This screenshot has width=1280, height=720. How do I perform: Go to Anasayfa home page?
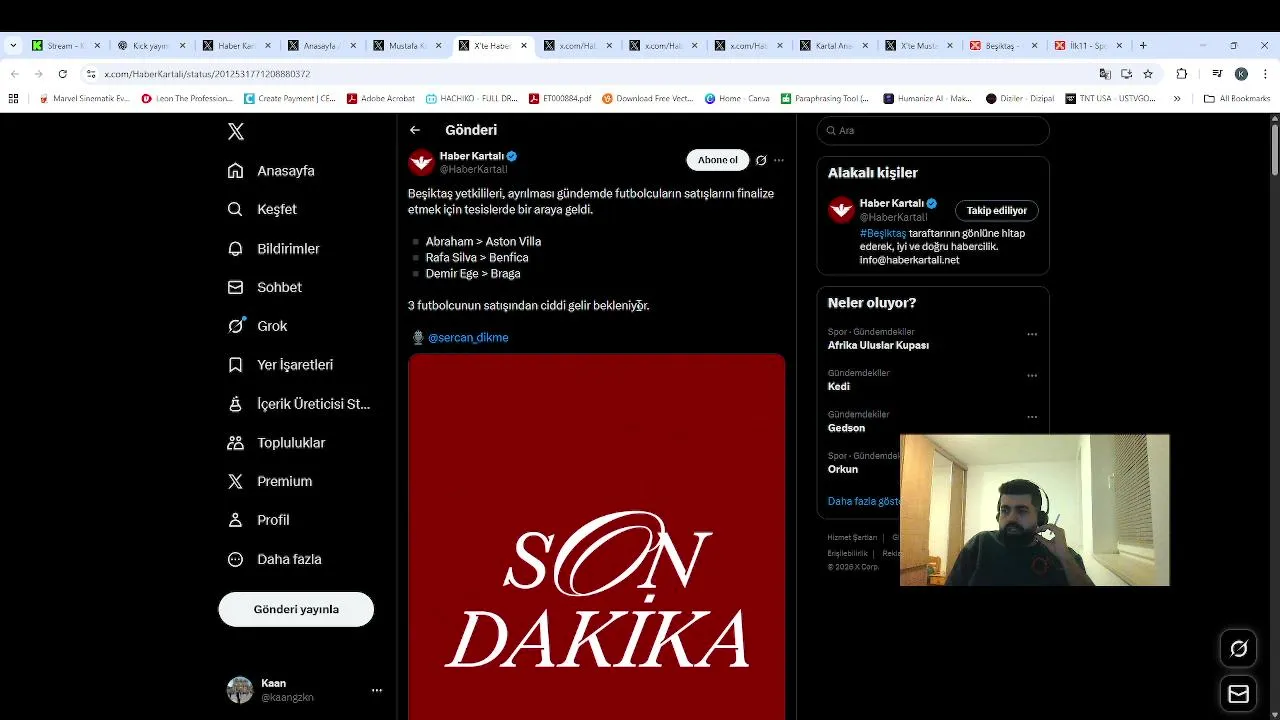(x=271, y=171)
